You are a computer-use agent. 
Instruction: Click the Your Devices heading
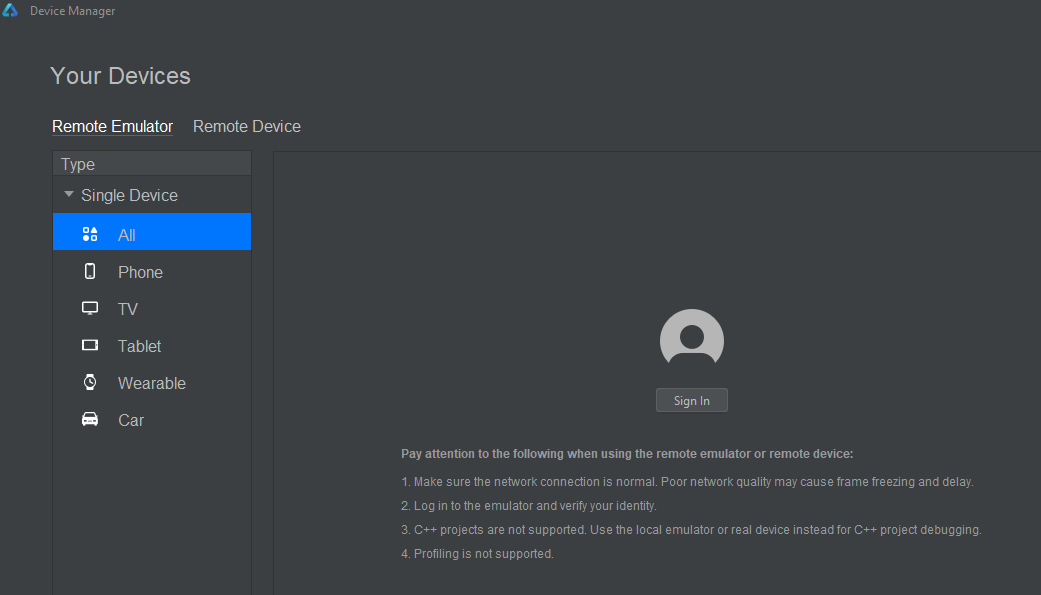(120, 76)
